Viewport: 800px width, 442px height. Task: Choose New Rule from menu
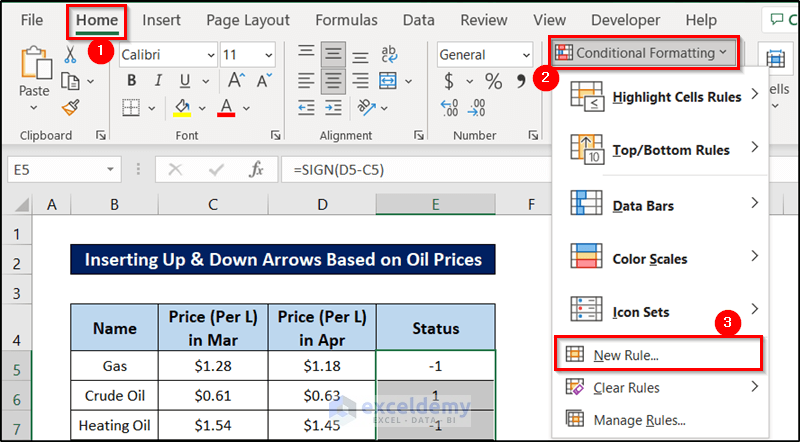pos(659,354)
